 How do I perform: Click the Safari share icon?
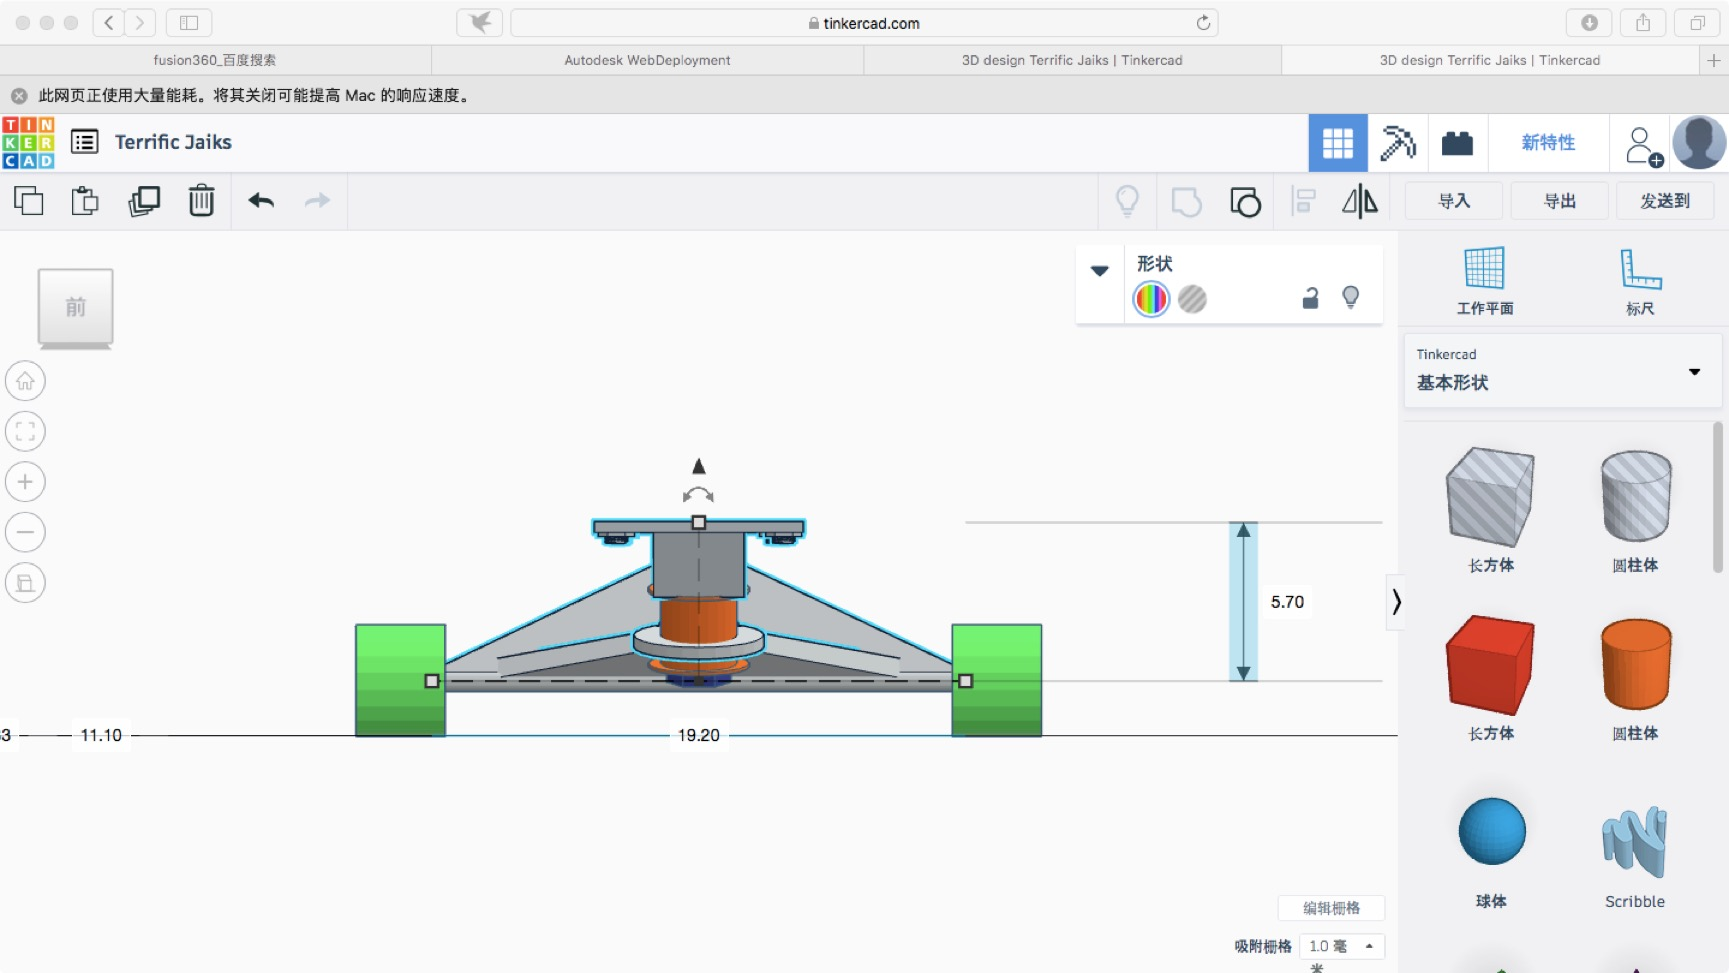1643,22
